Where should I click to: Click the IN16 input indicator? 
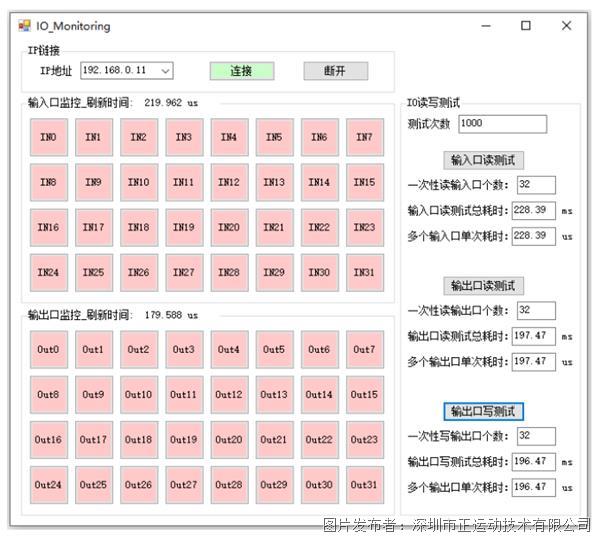(x=49, y=227)
